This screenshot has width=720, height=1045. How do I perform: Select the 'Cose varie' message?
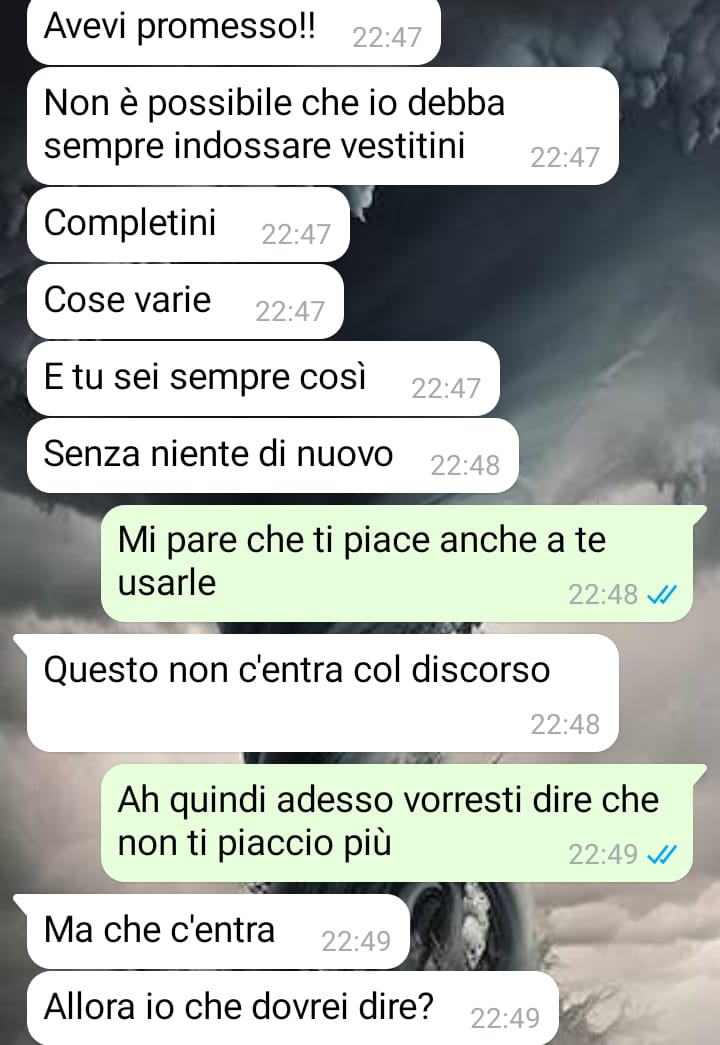185,301
